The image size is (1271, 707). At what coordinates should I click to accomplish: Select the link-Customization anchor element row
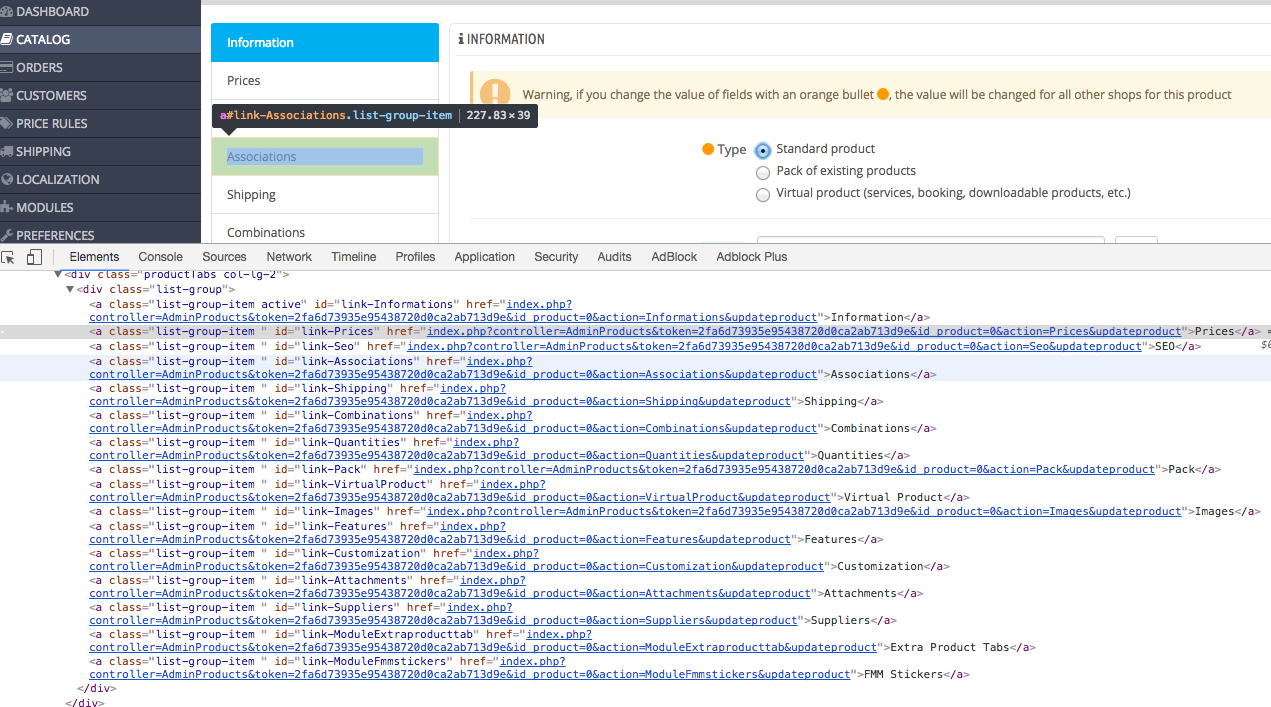pyautogui.click(x=636, y=560)
